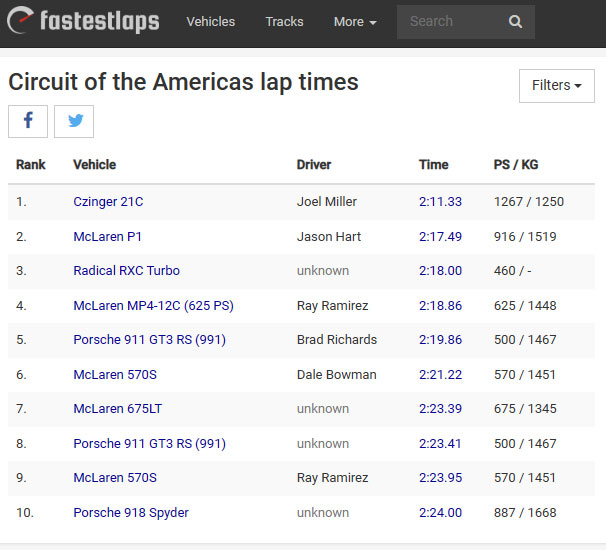Click the PS / KG column header
This screenshot has height=550, width=606.
[516, 165]
